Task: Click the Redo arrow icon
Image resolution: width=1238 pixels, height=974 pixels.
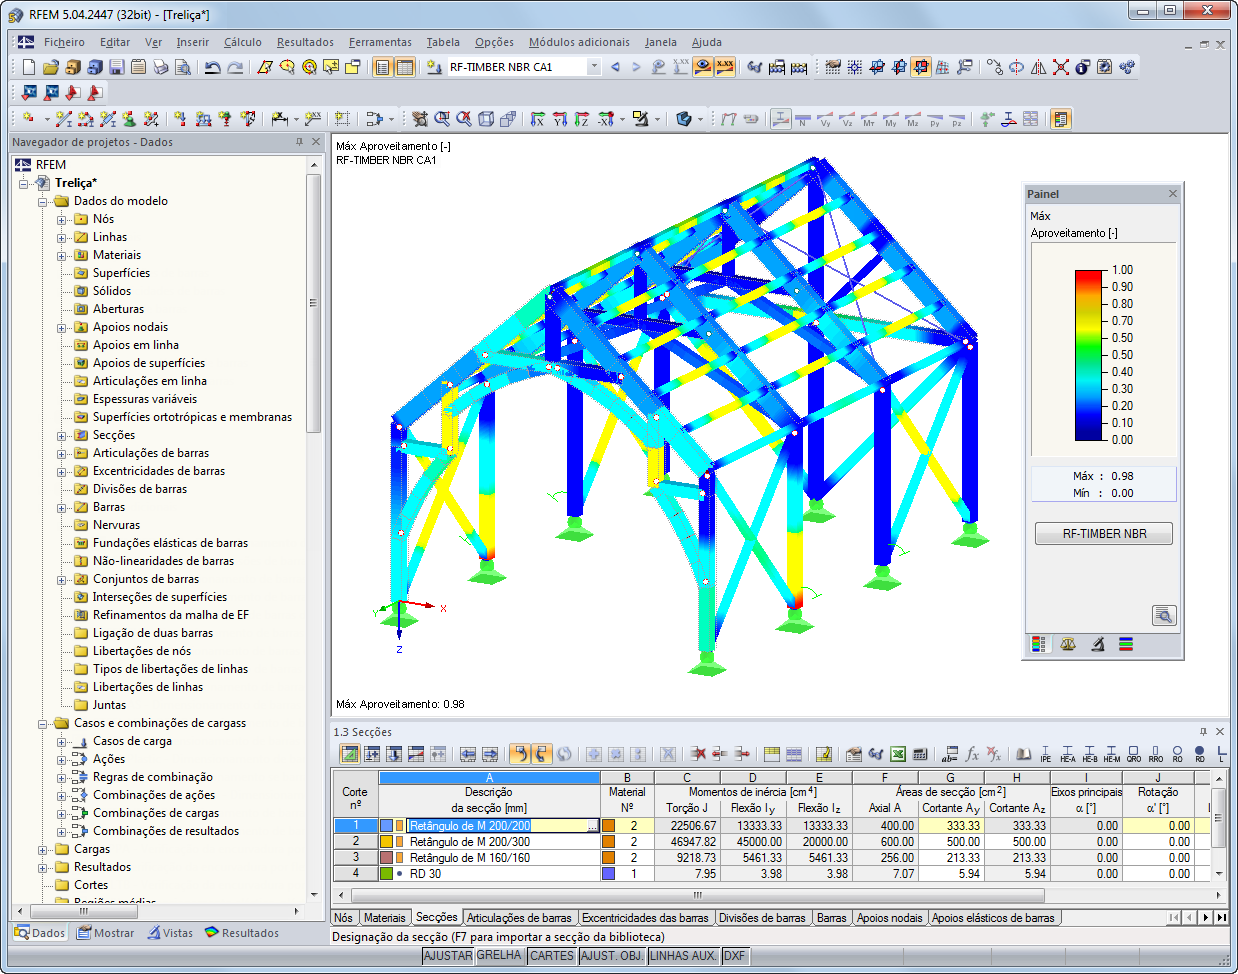Action: 235,67
